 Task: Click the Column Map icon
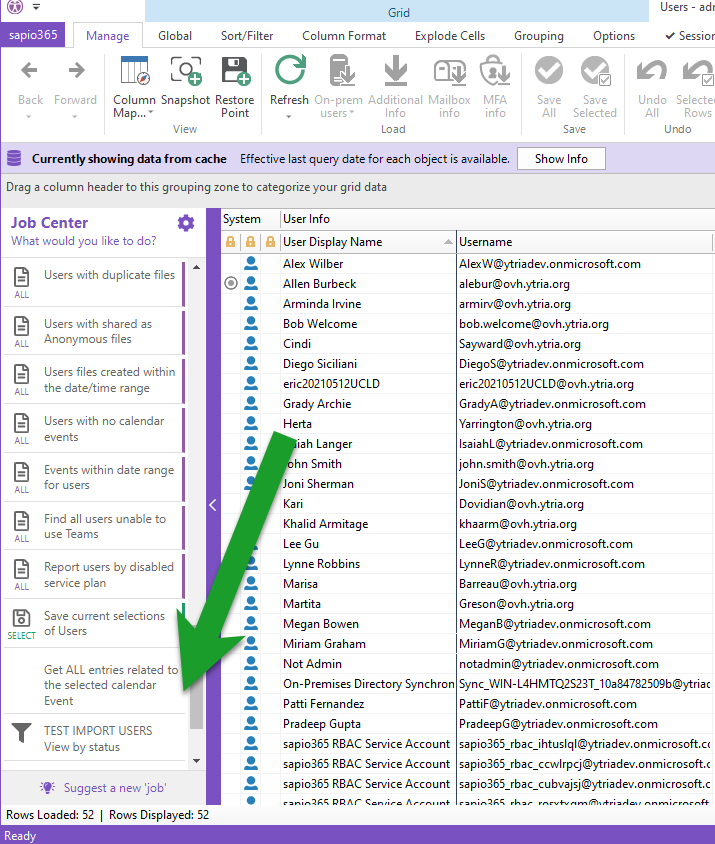134,72
